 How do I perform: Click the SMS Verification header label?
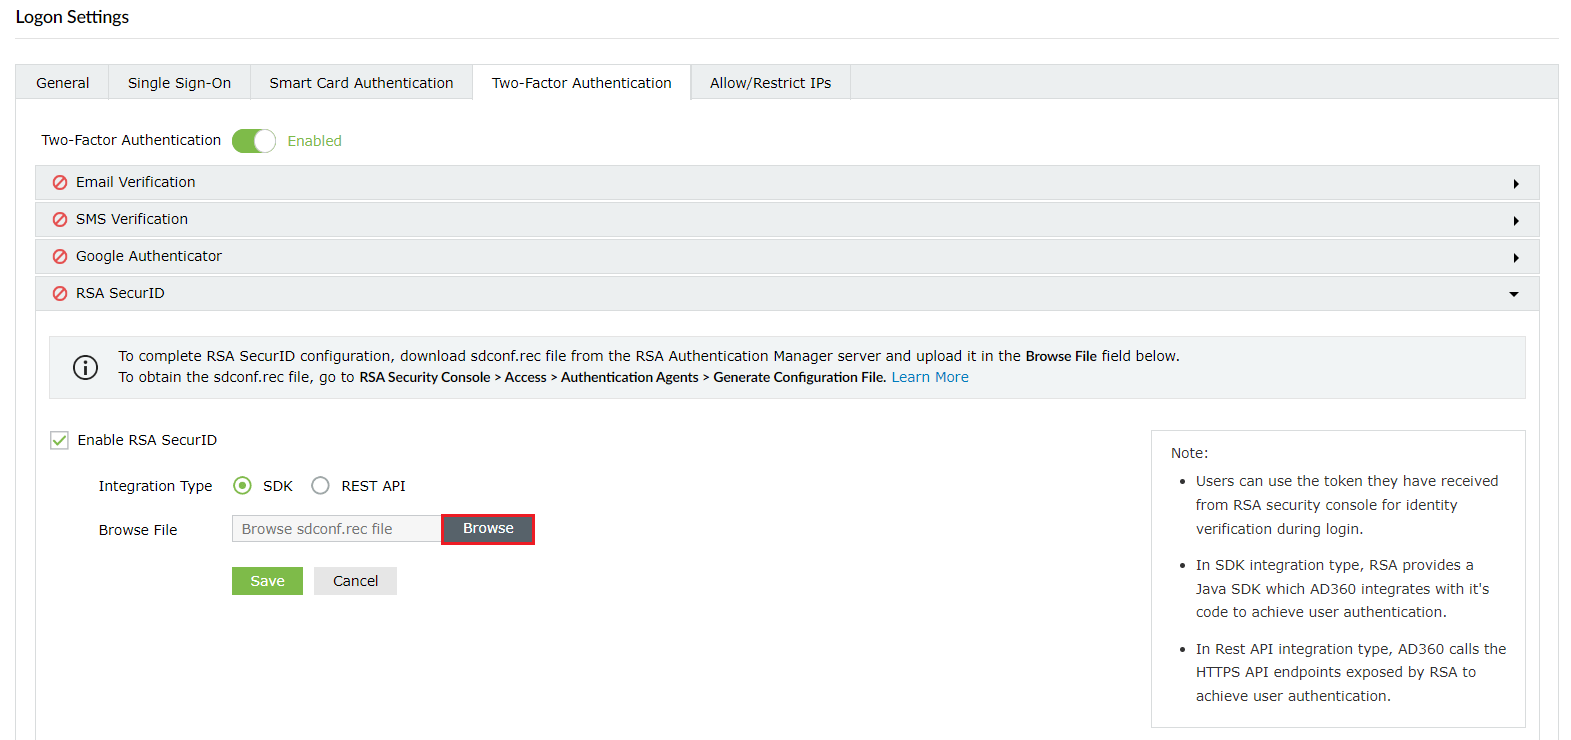(132, 219)
